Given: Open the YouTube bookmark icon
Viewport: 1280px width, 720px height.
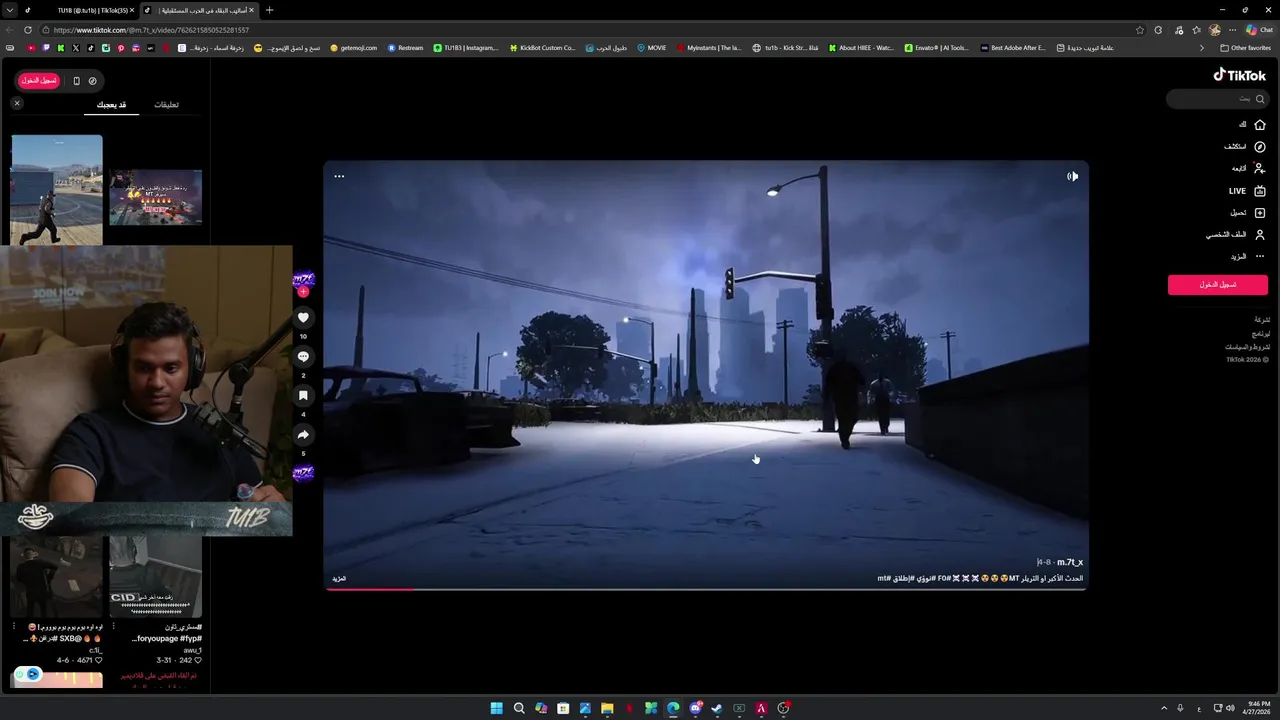Looking at the screenshot, I should click(x=31, y=48).
